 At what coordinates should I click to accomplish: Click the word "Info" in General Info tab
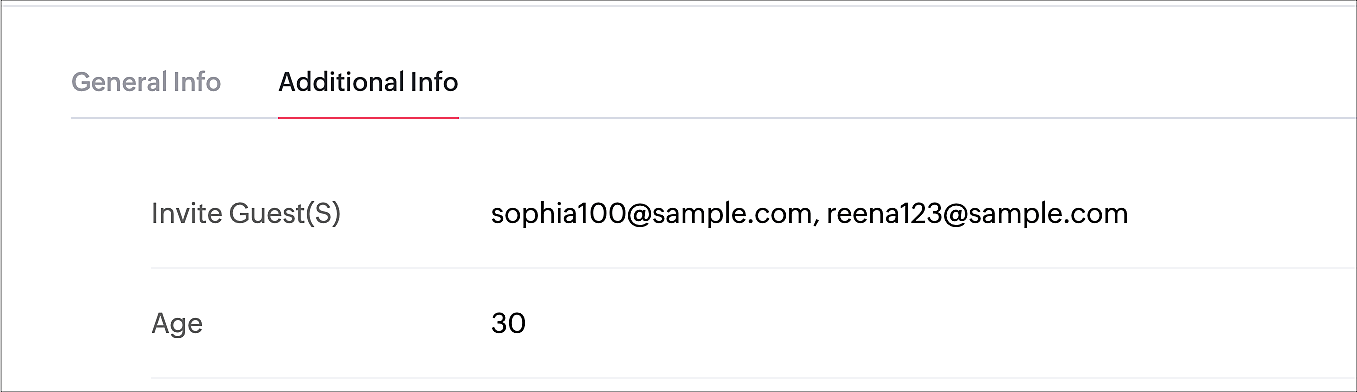(197, 82)
